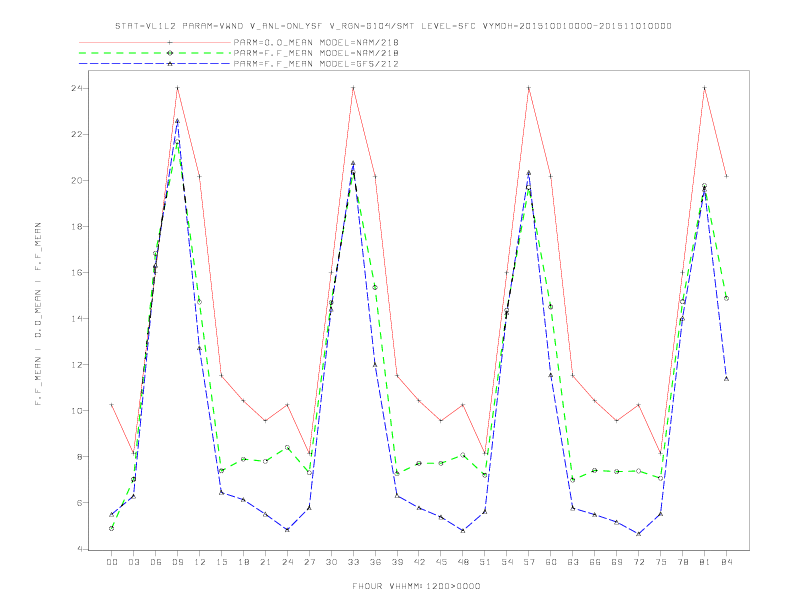The height and width of the screenshot is (612, 792).
Task: Click x-axis tick label 48
Action: pyautogui.click(x=463, y=562)
